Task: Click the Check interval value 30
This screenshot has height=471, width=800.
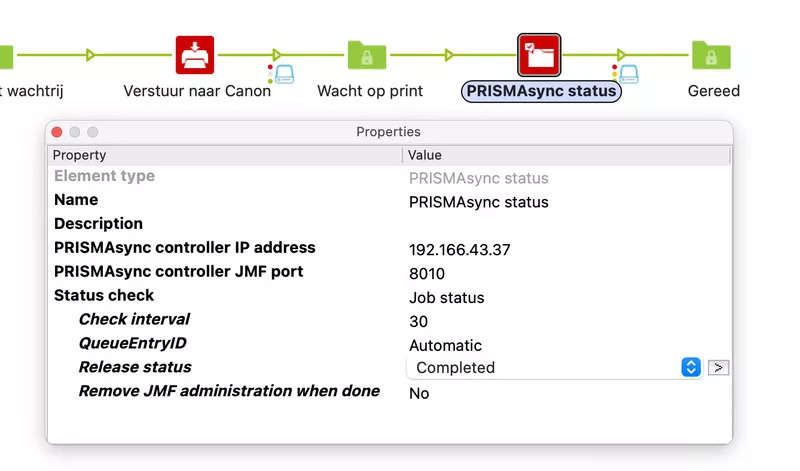Action: [x=418, y=321]
